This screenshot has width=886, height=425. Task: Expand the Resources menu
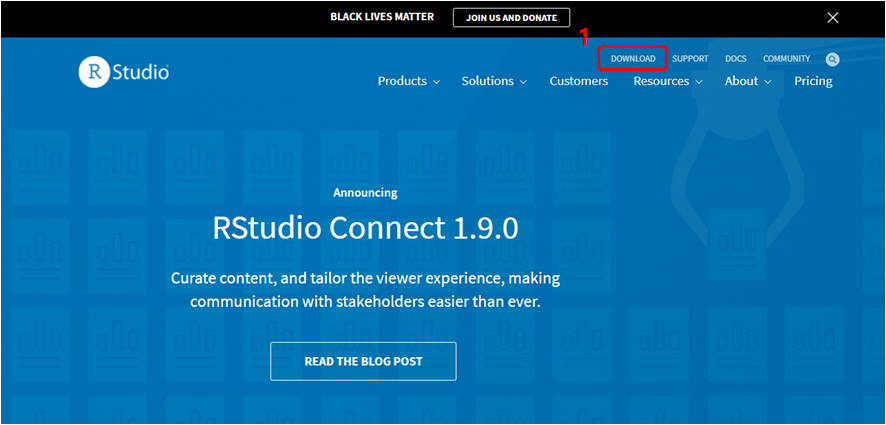pos(668,81)
